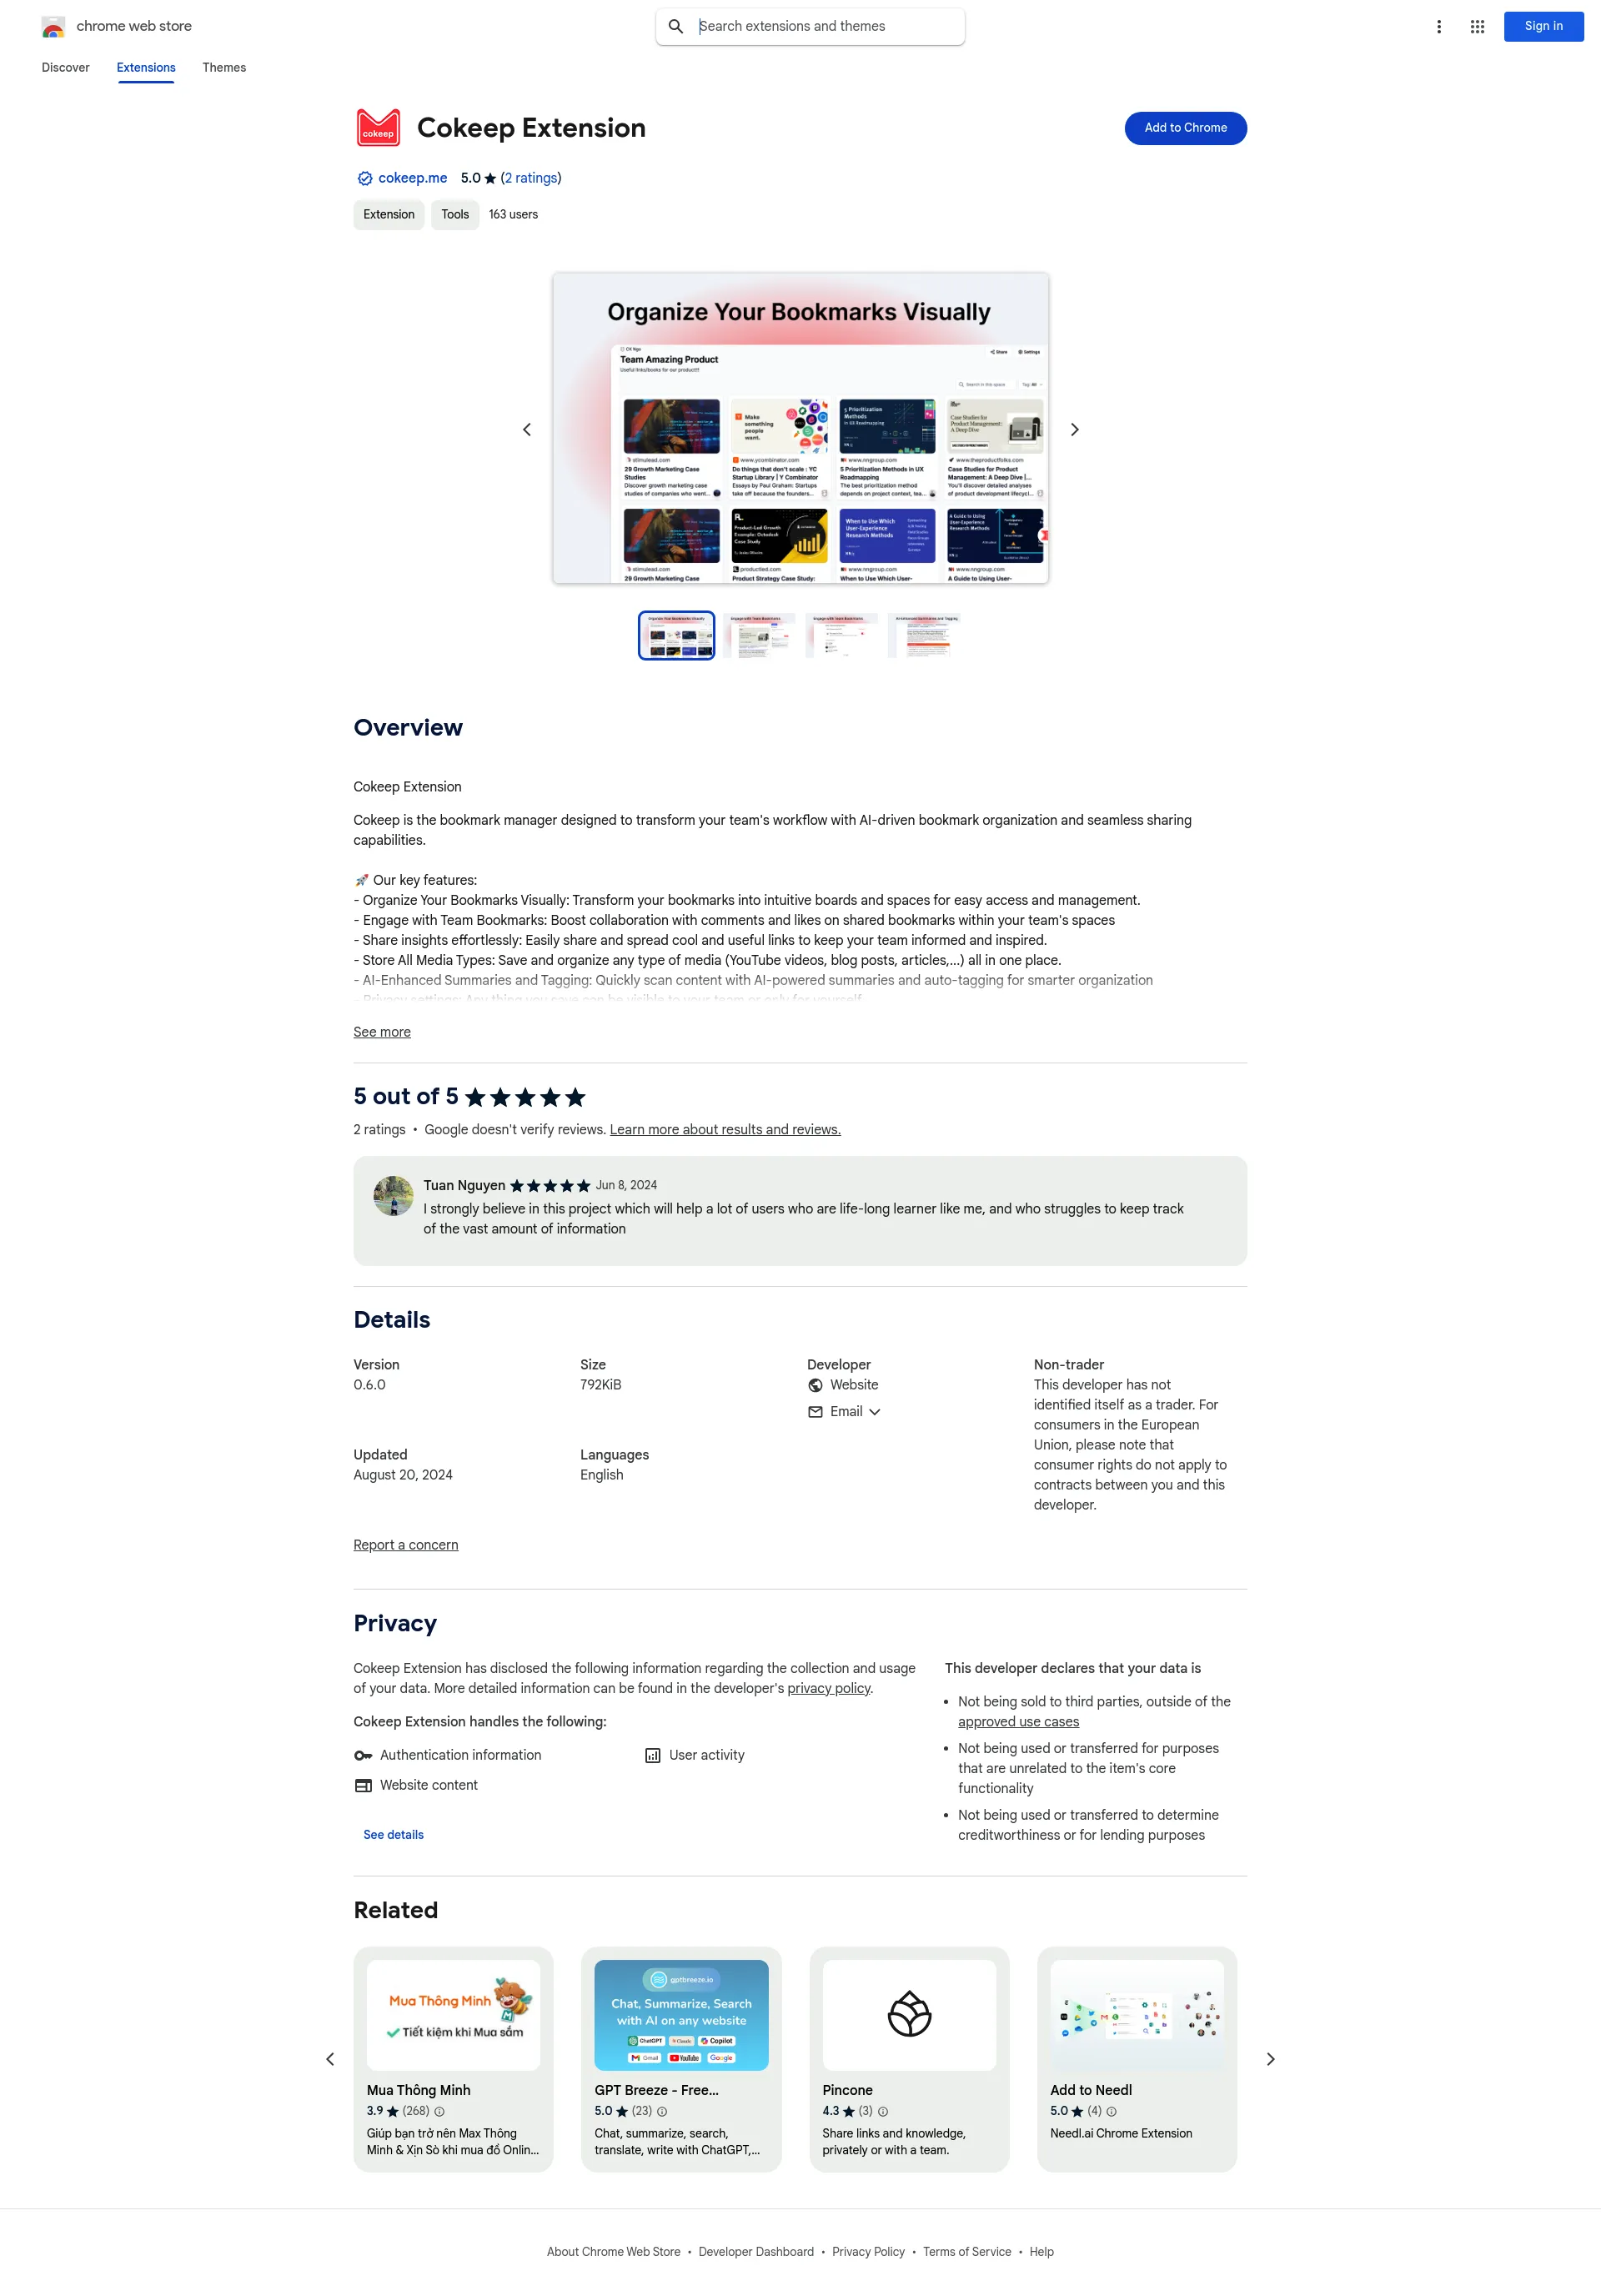Click Add to Chrome button
Screen dimensions: 1601x2296
(x=1186, y=128)
